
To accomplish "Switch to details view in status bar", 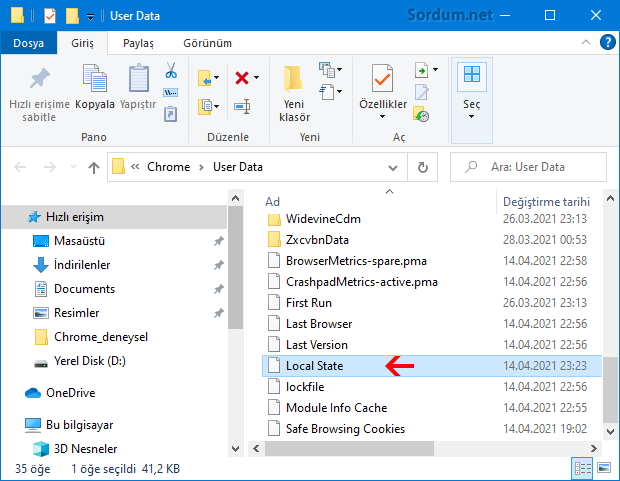I will [583, 468].
